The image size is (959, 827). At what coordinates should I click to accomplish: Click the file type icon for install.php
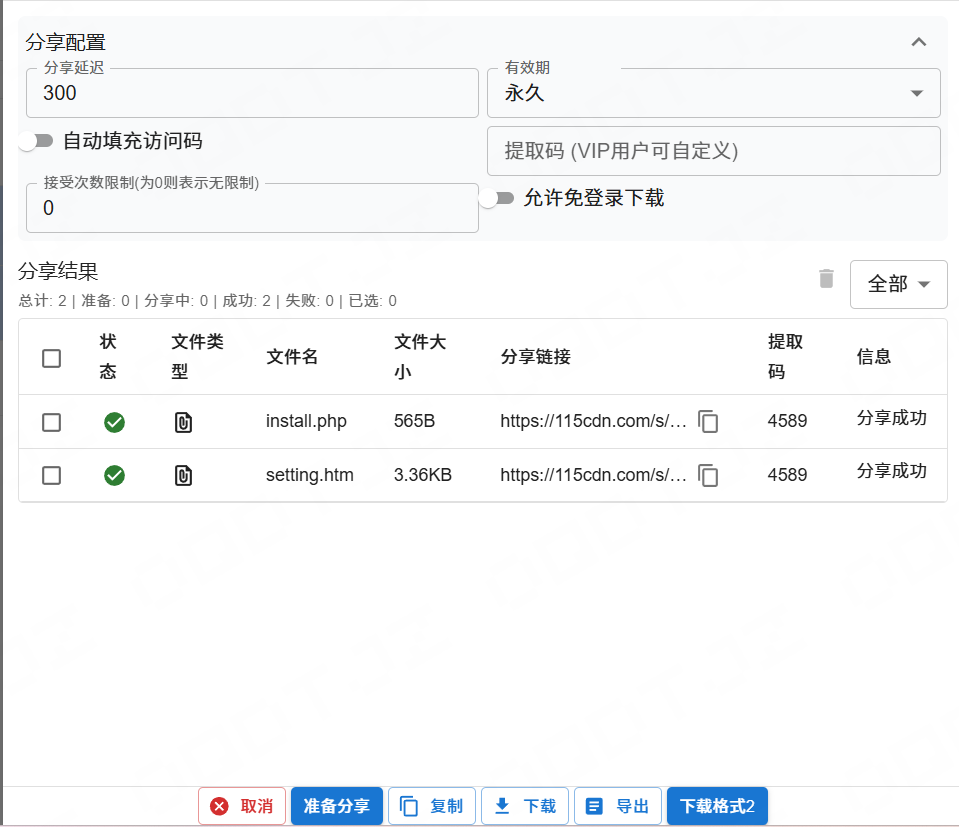(x=182, y=422)
